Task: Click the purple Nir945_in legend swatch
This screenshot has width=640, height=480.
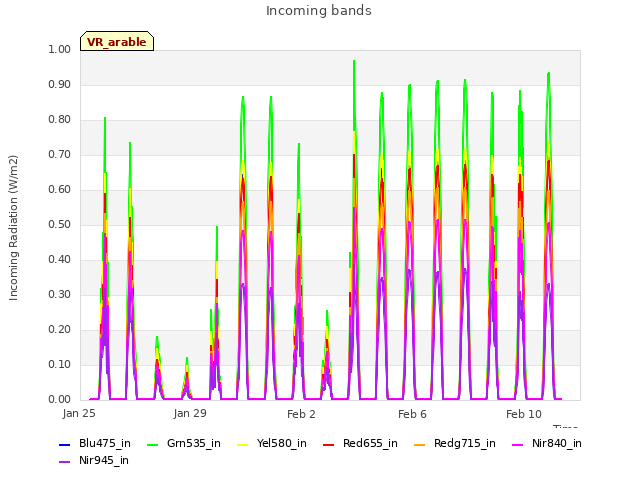Action: [x=64, y=462]
